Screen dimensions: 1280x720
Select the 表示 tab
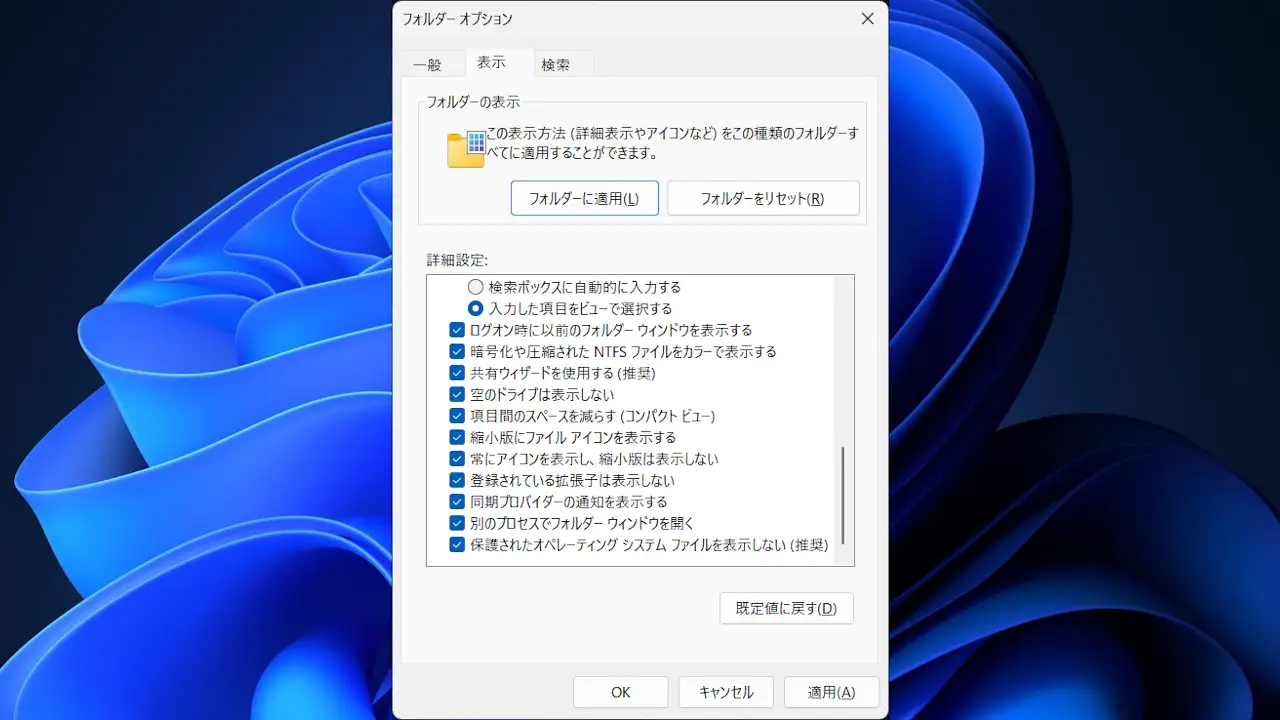(491, 62)
